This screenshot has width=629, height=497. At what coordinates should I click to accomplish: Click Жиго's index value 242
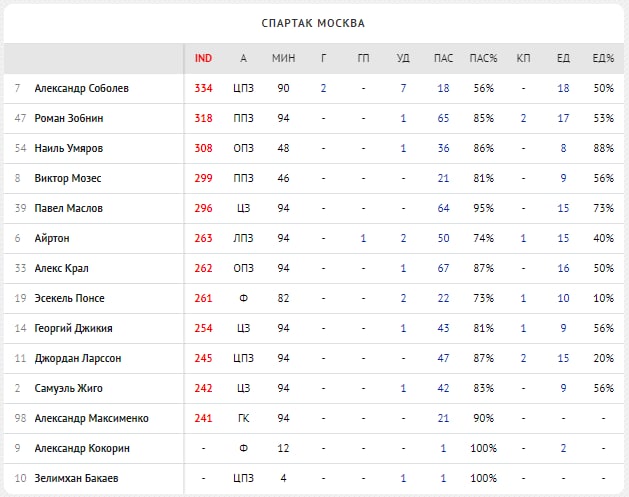(203, 388)
